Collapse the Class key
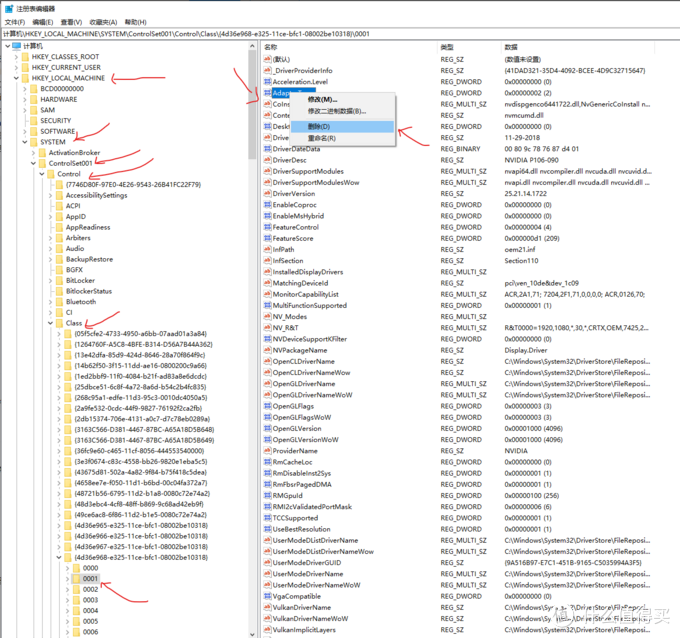 click(x=50, y=323)
